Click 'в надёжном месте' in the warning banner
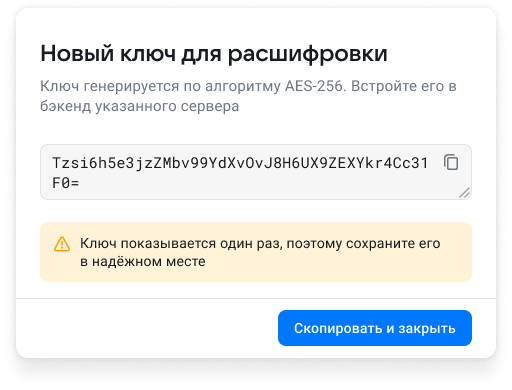512x390 pixels. pyautogui.click(x=143, y=261)
